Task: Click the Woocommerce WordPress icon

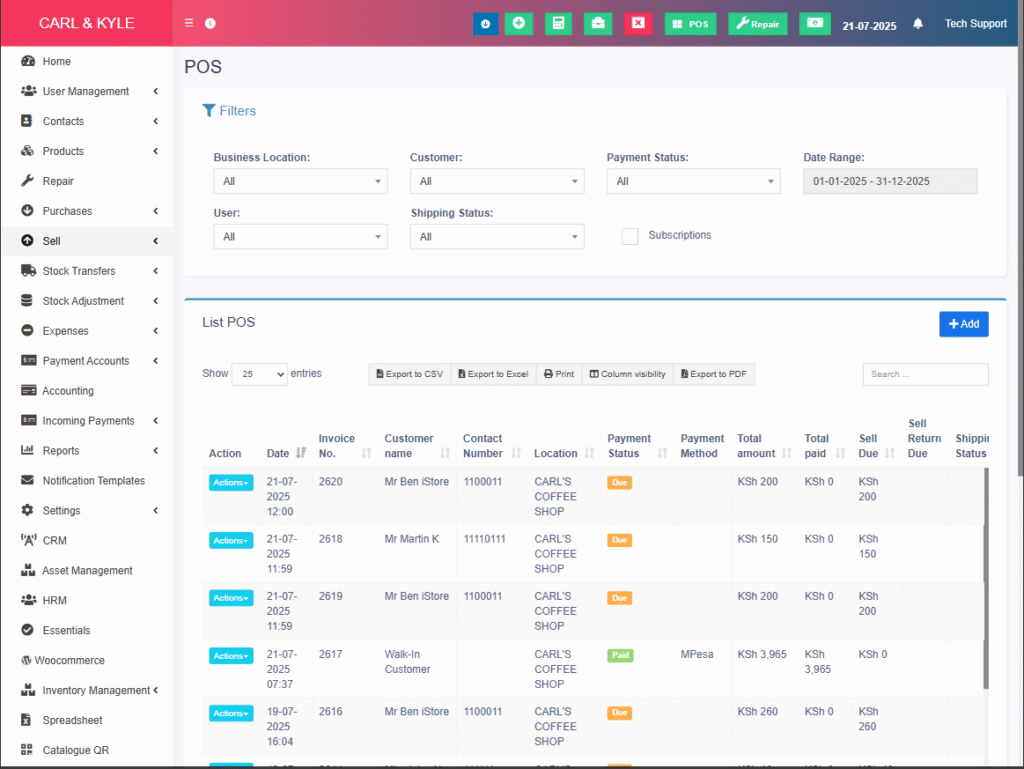Action: click(26, 660)
